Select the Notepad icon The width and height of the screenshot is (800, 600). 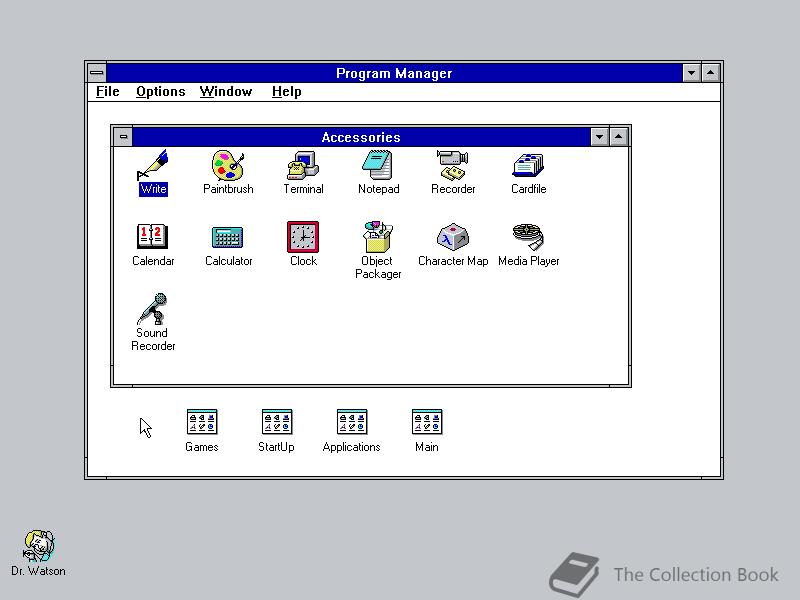[x=378, y=165]
